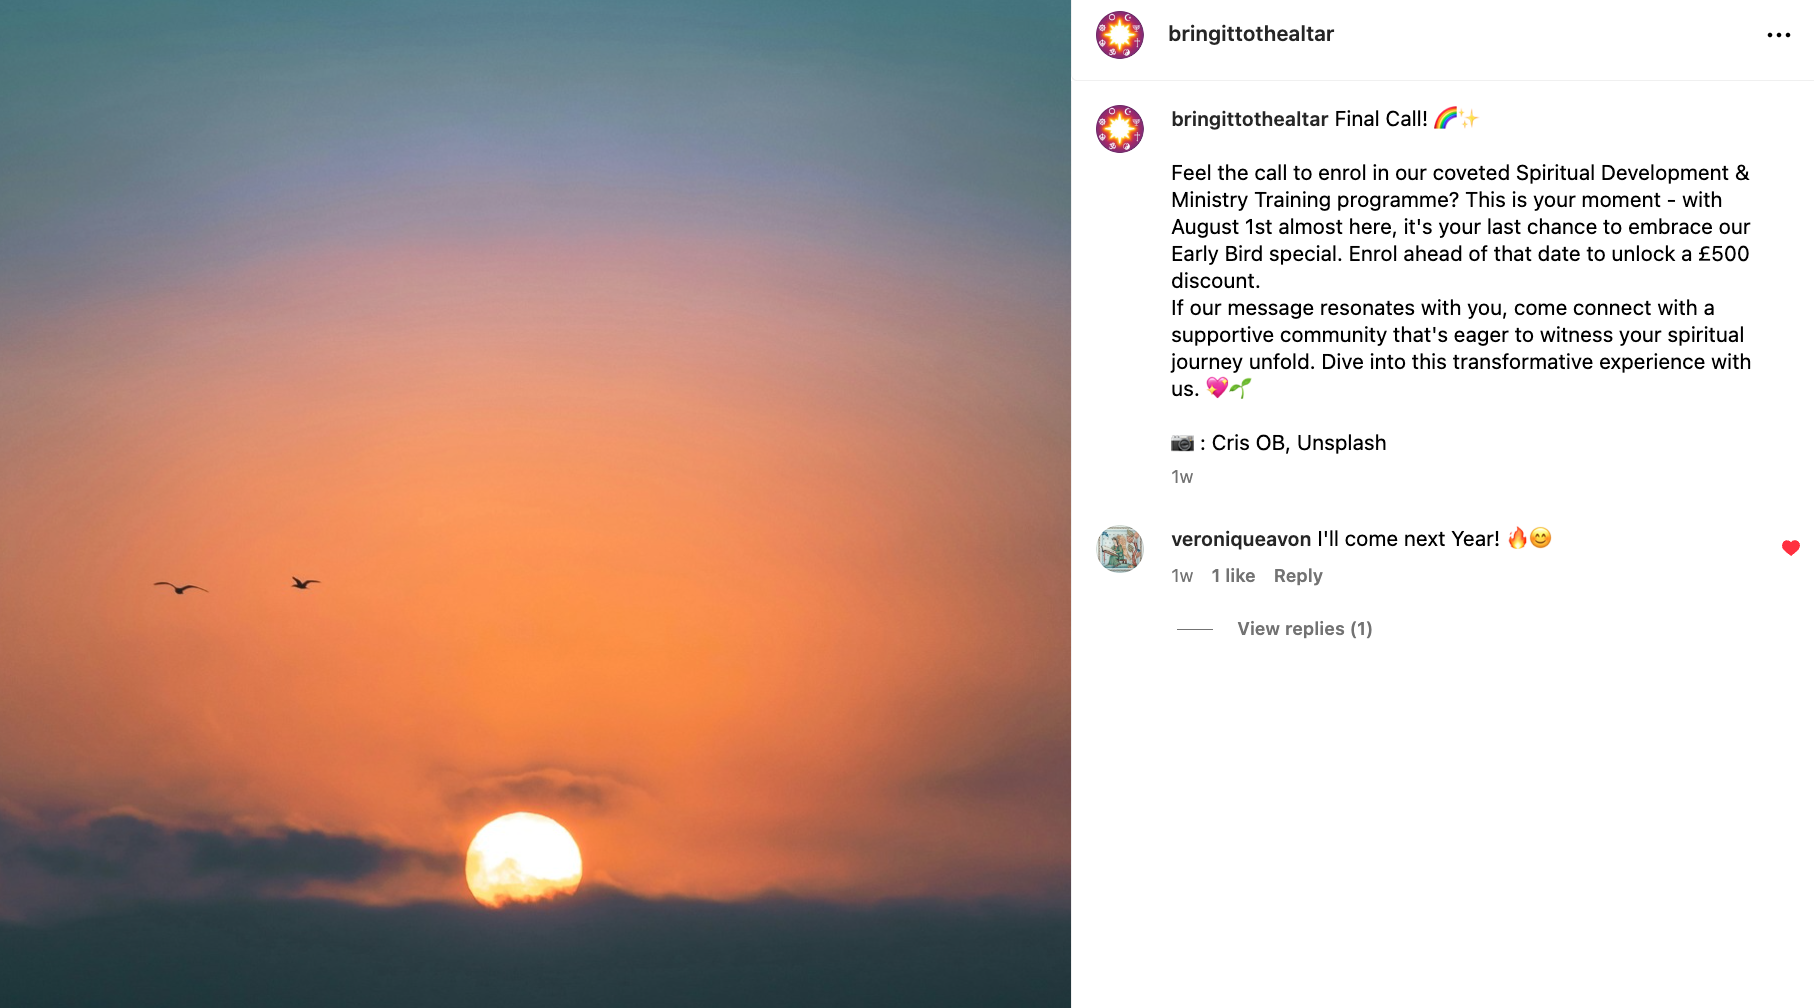The width and height of the screenshot is (1814, 1008).
Task: Open the veroniqueavon username link
Action: (x=1241, y=539)
